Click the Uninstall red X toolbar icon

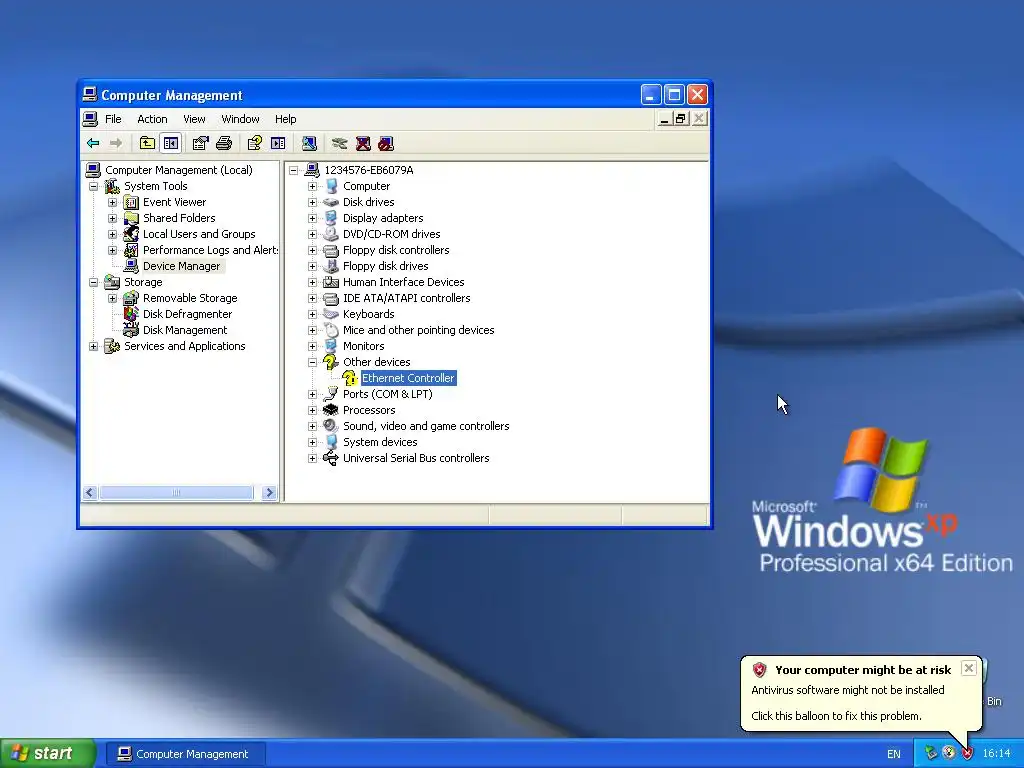click(x=363, y=143)
